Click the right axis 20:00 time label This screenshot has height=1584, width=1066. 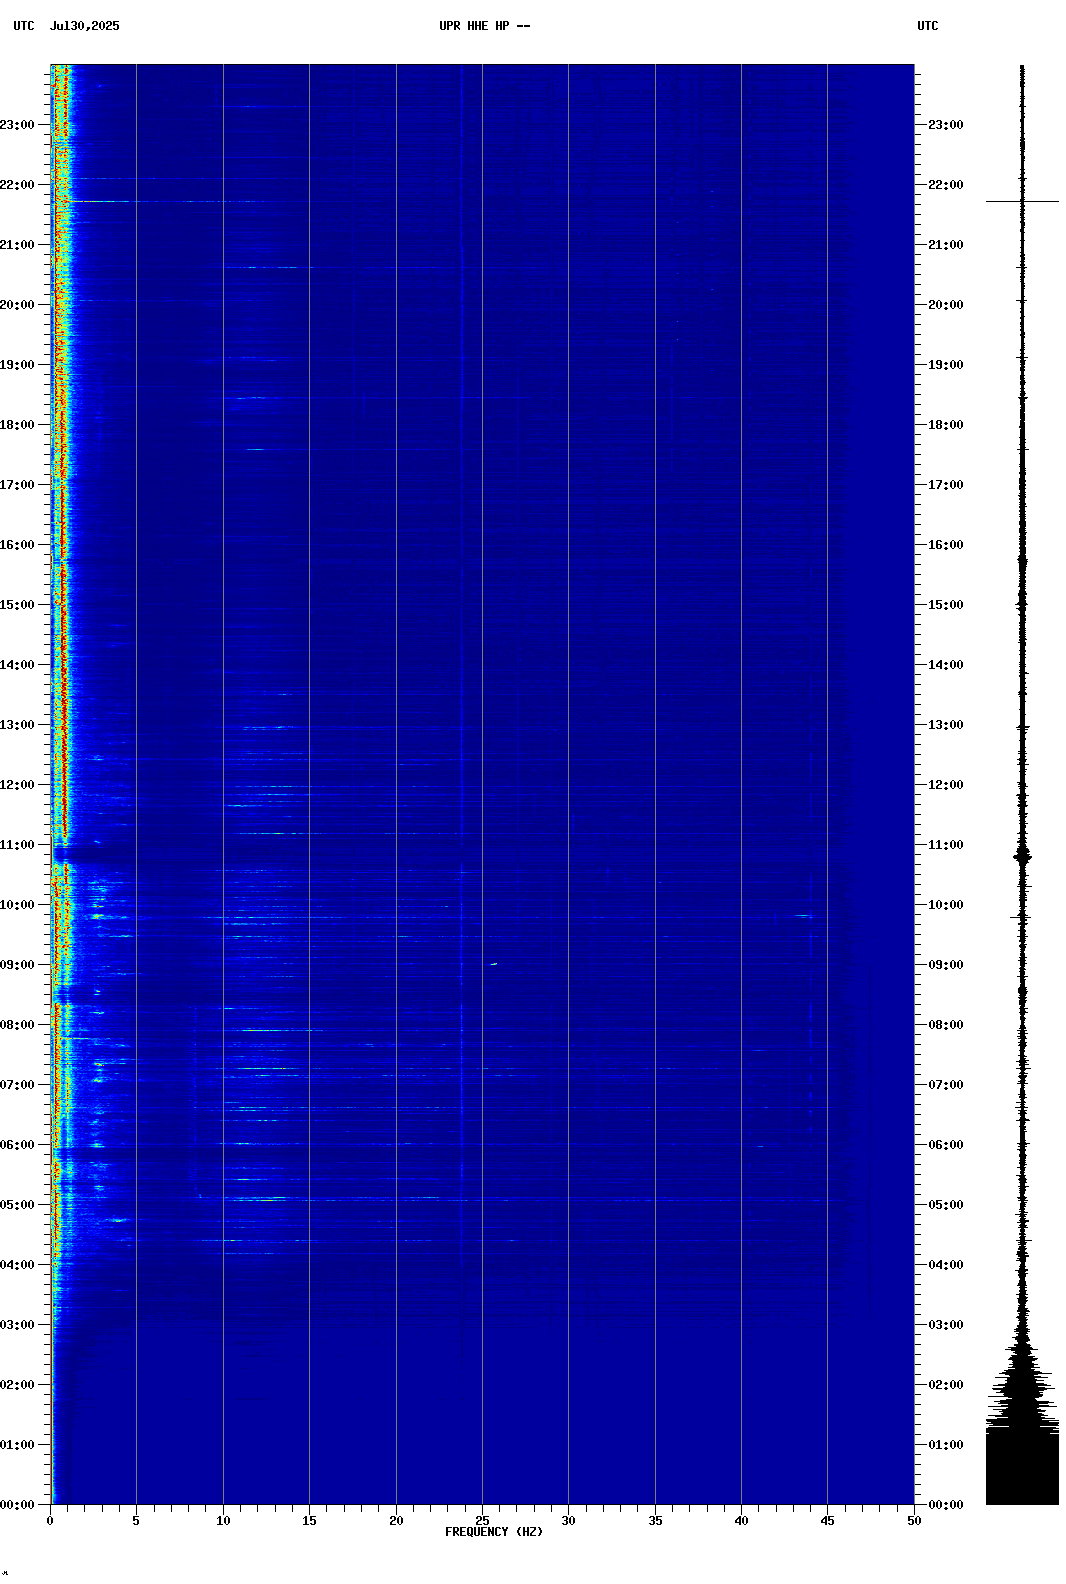946,305
